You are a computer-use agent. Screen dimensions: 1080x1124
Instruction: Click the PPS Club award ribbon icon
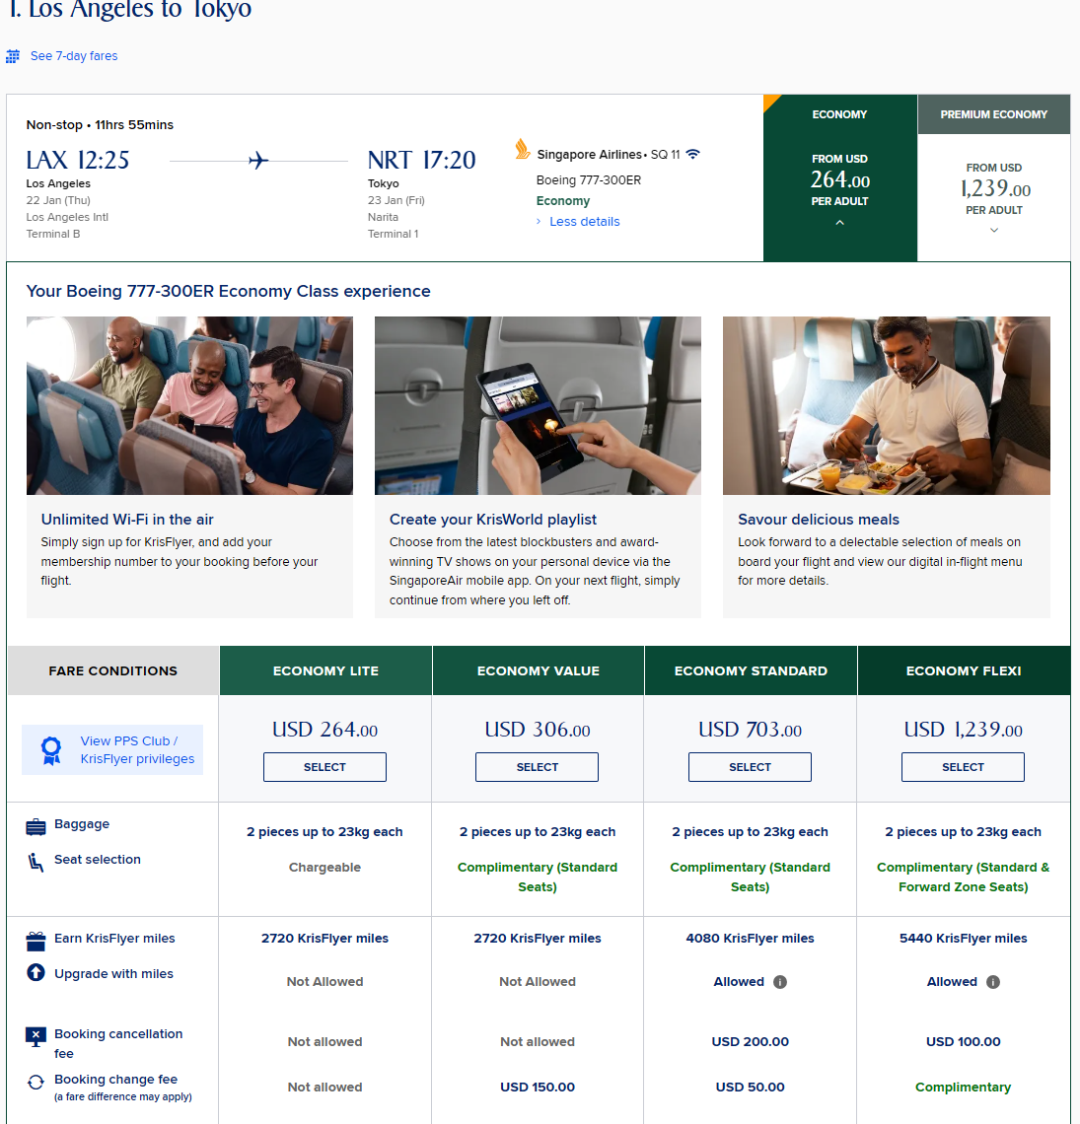coord(51,750)
